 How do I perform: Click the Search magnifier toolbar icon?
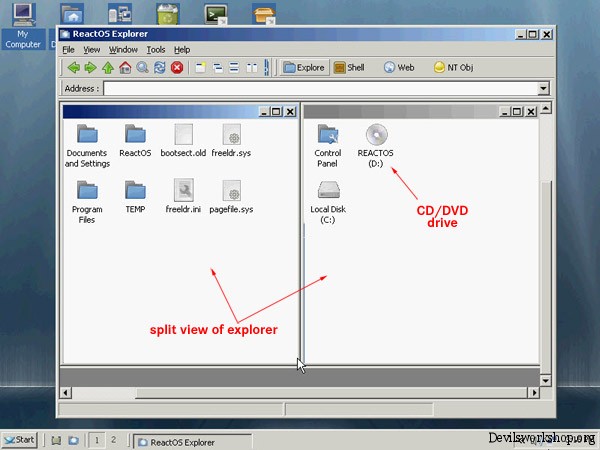(x=142, y=68)
